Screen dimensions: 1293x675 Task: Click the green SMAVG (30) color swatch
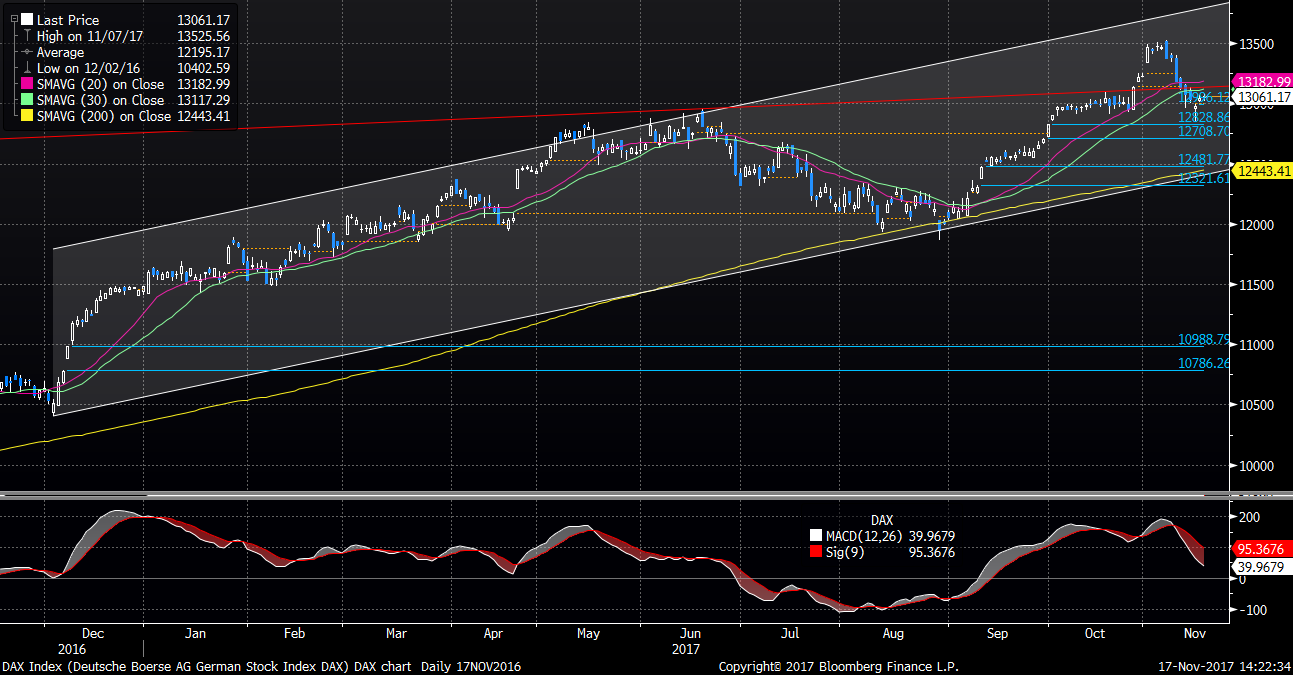(x=26, y=100)
